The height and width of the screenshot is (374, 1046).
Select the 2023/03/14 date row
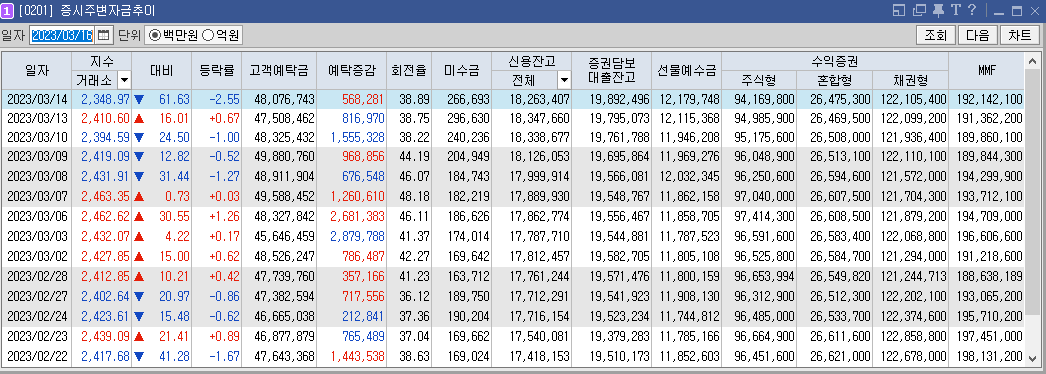tap(512, 100)
